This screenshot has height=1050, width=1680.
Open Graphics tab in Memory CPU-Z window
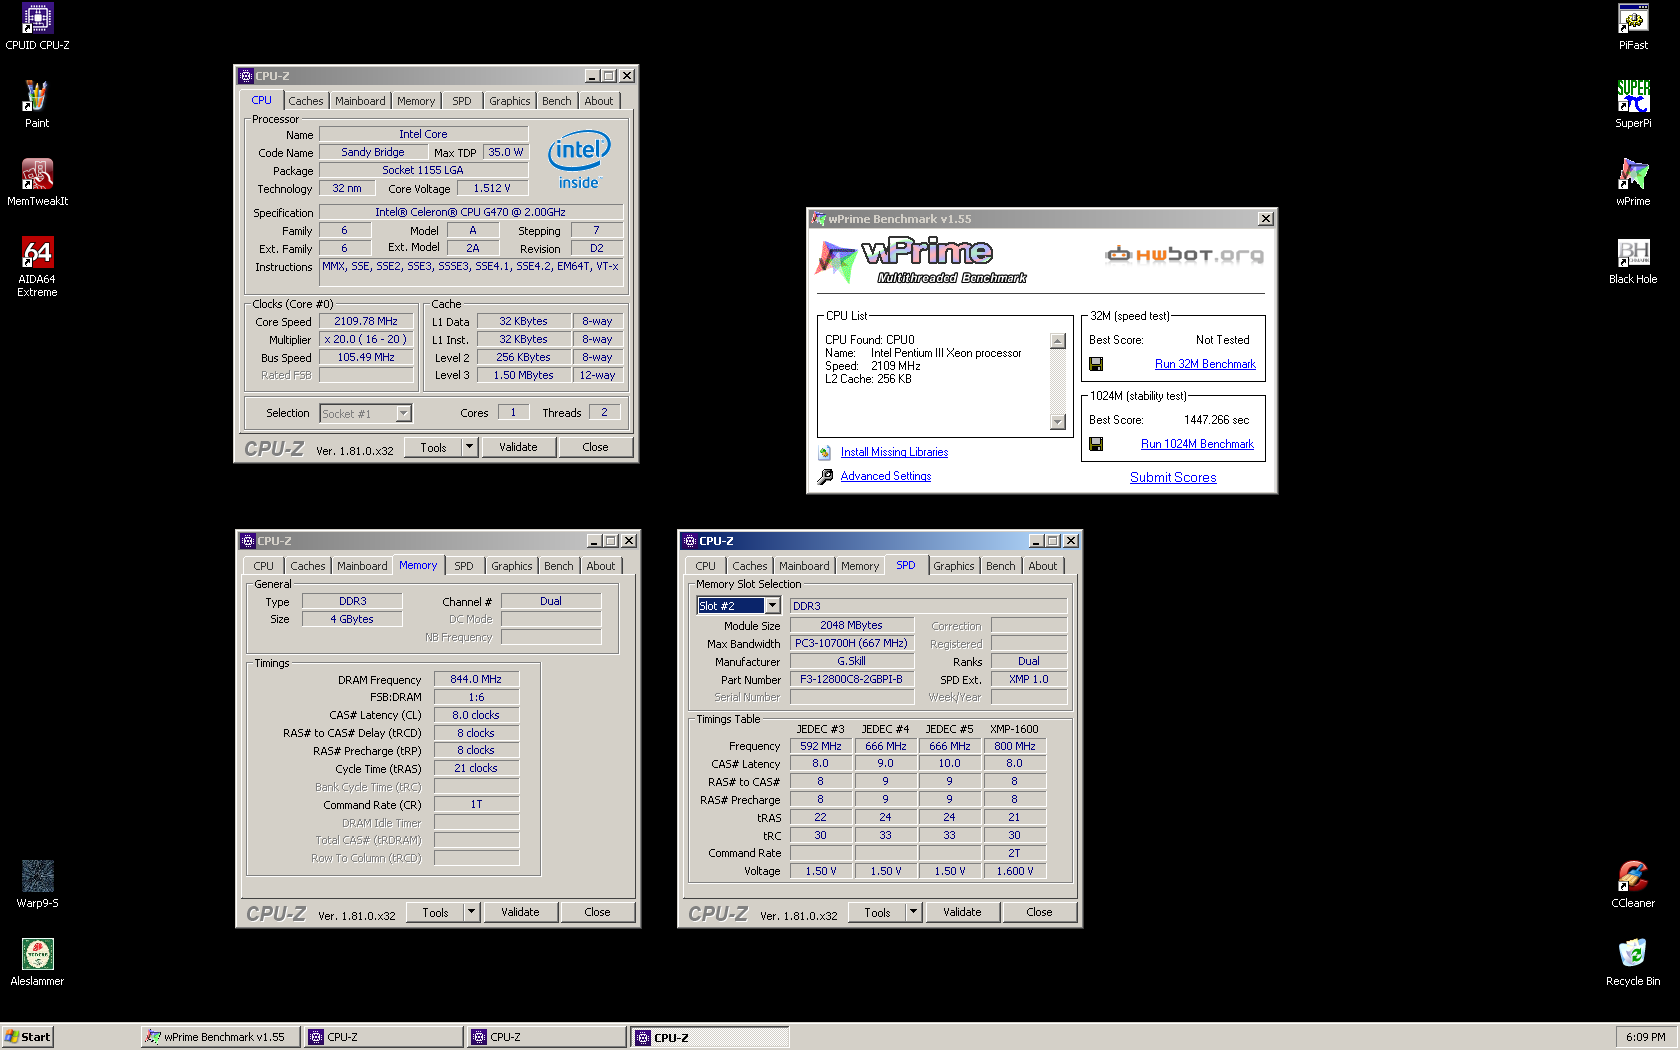pyautogui.click(x=512, y=566)
